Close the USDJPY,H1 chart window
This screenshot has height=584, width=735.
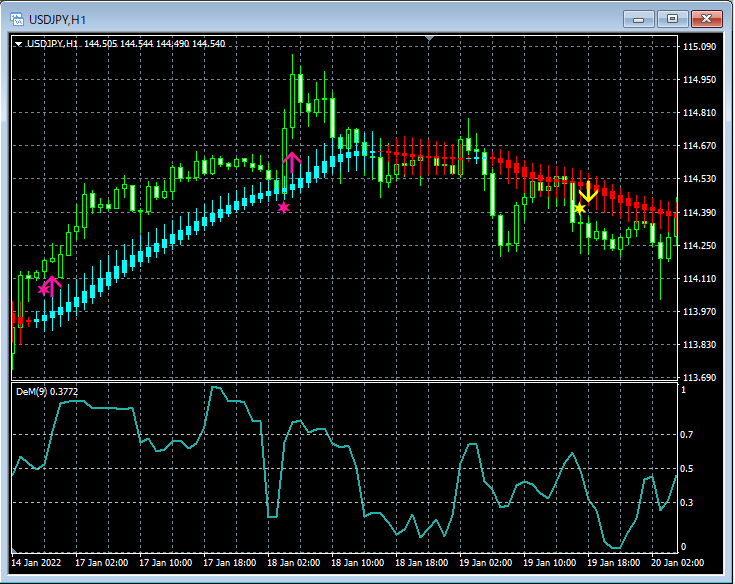[x=706, y=18]
